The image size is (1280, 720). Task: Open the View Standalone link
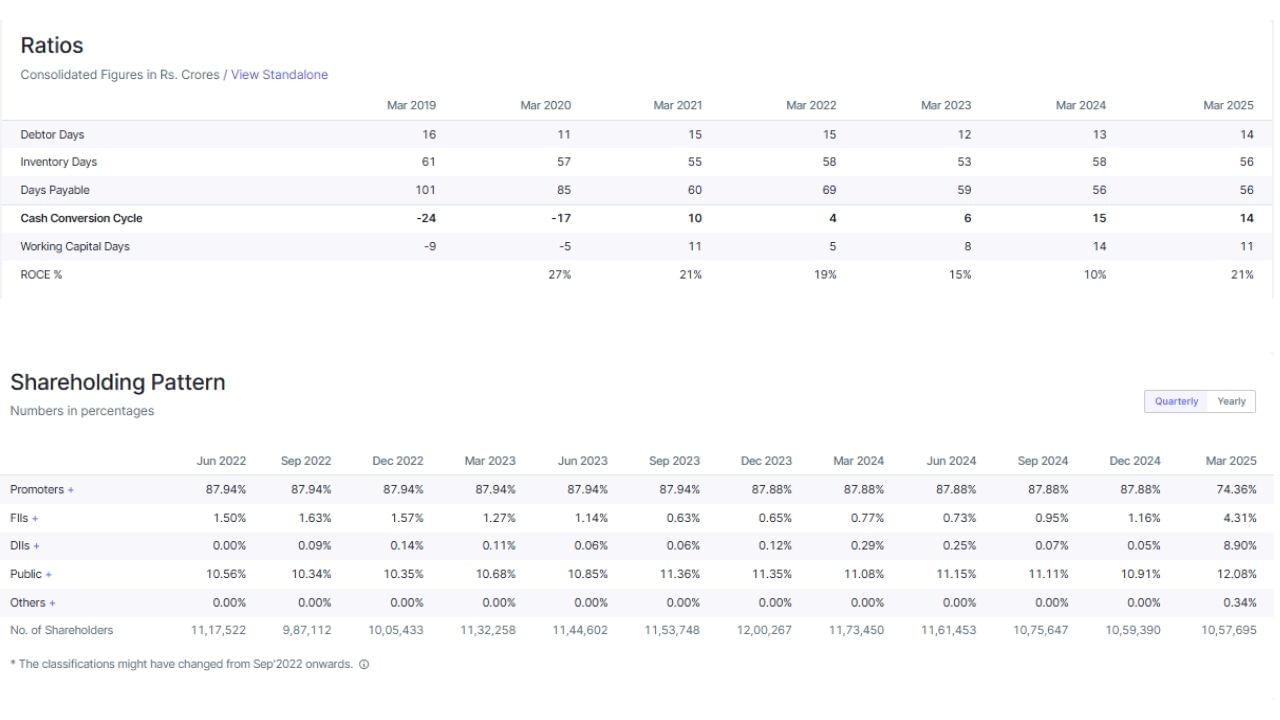[279, 75]
